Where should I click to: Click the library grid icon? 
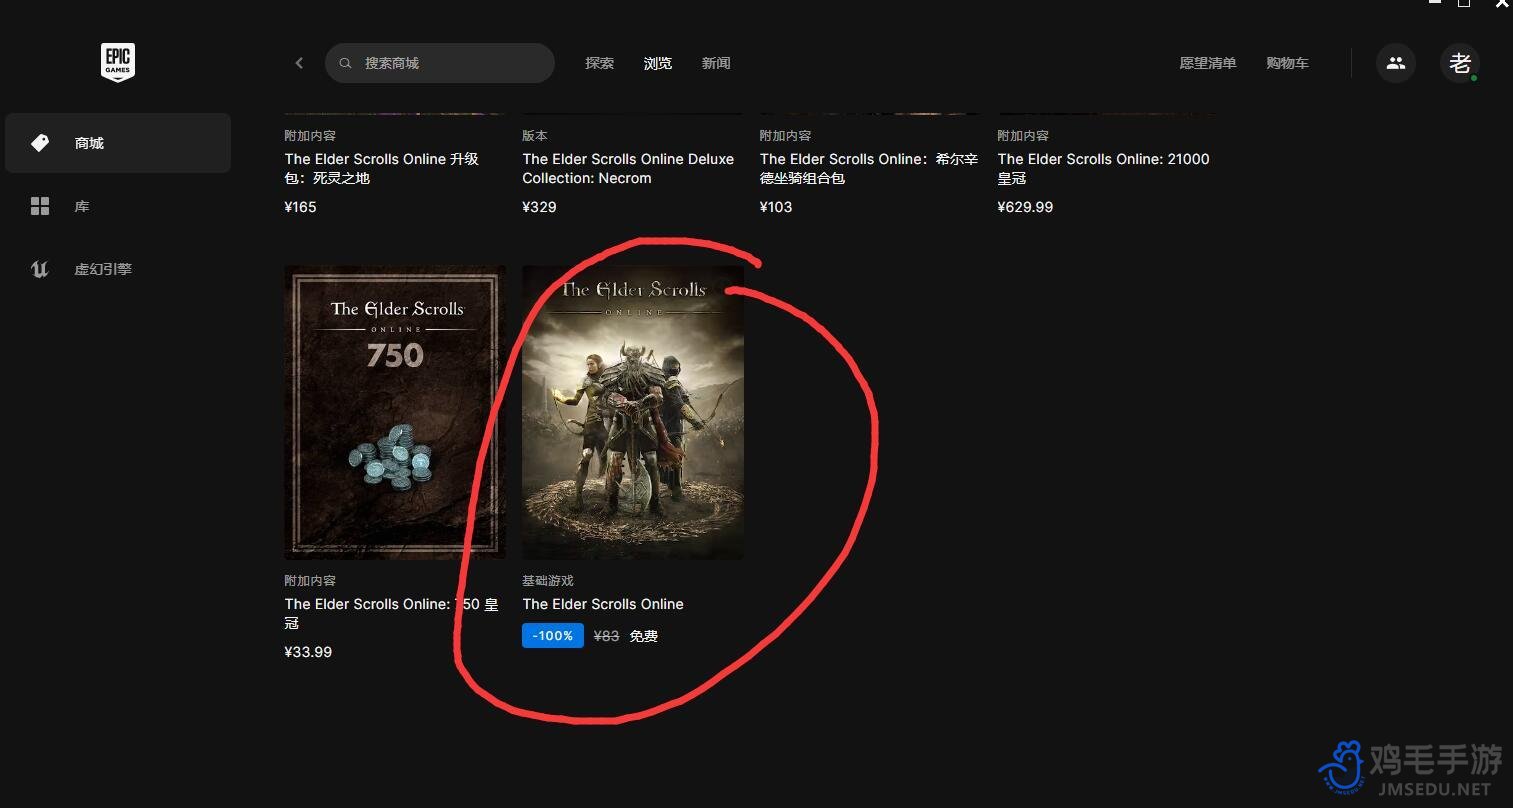[x=40, y=206]
